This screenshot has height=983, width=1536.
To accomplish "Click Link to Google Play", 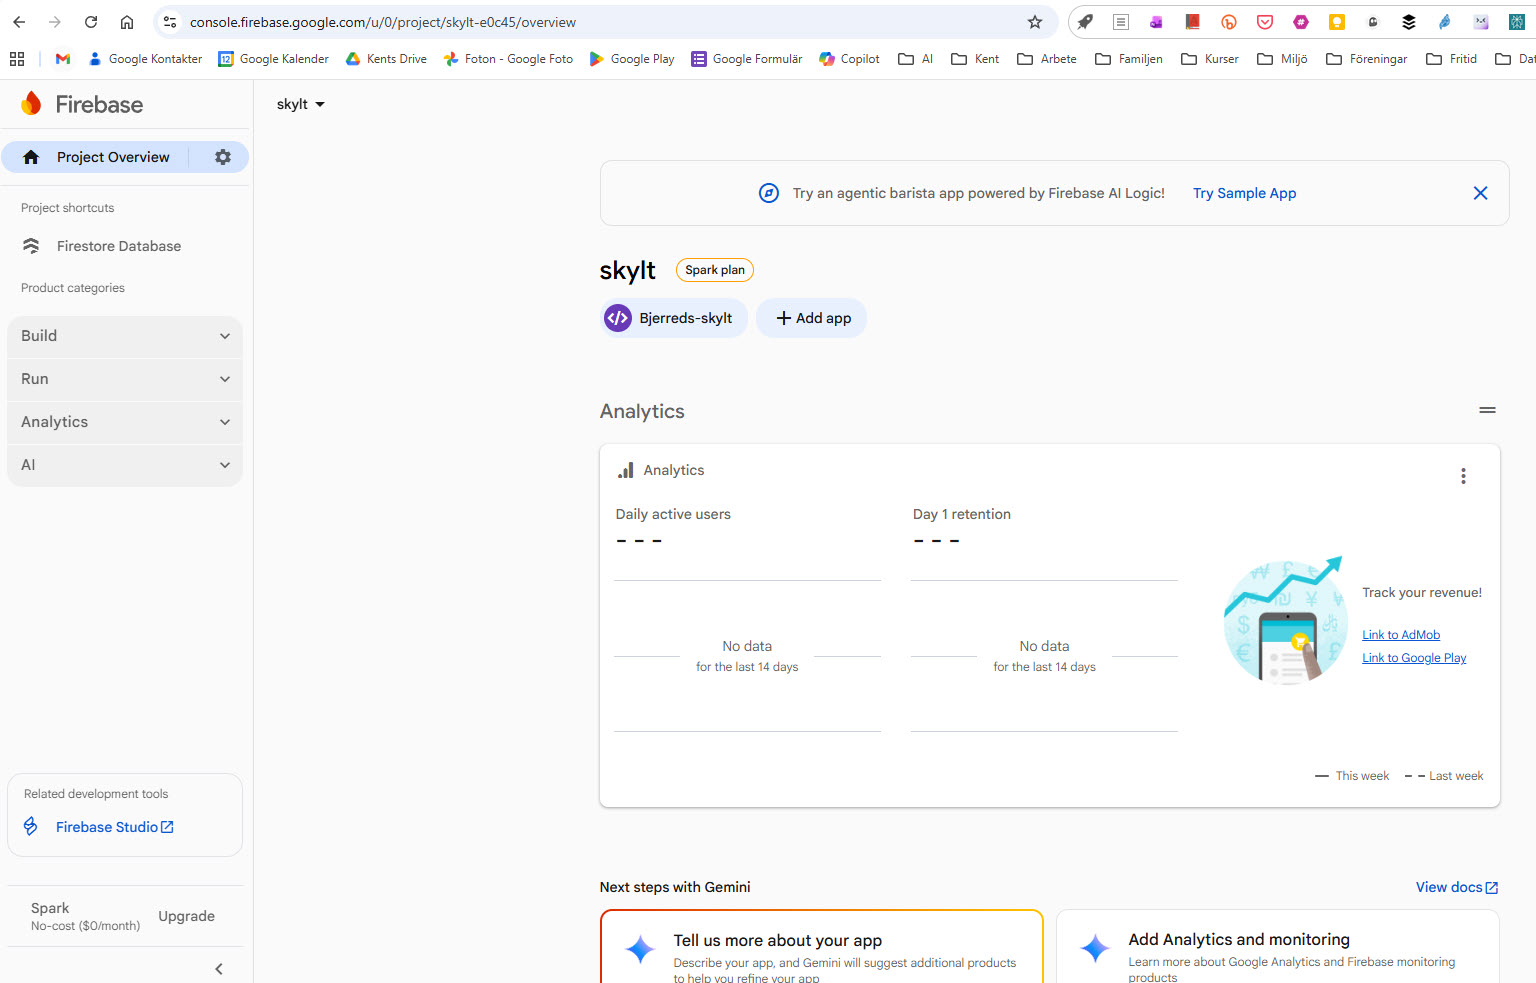I will (1414, 658).
